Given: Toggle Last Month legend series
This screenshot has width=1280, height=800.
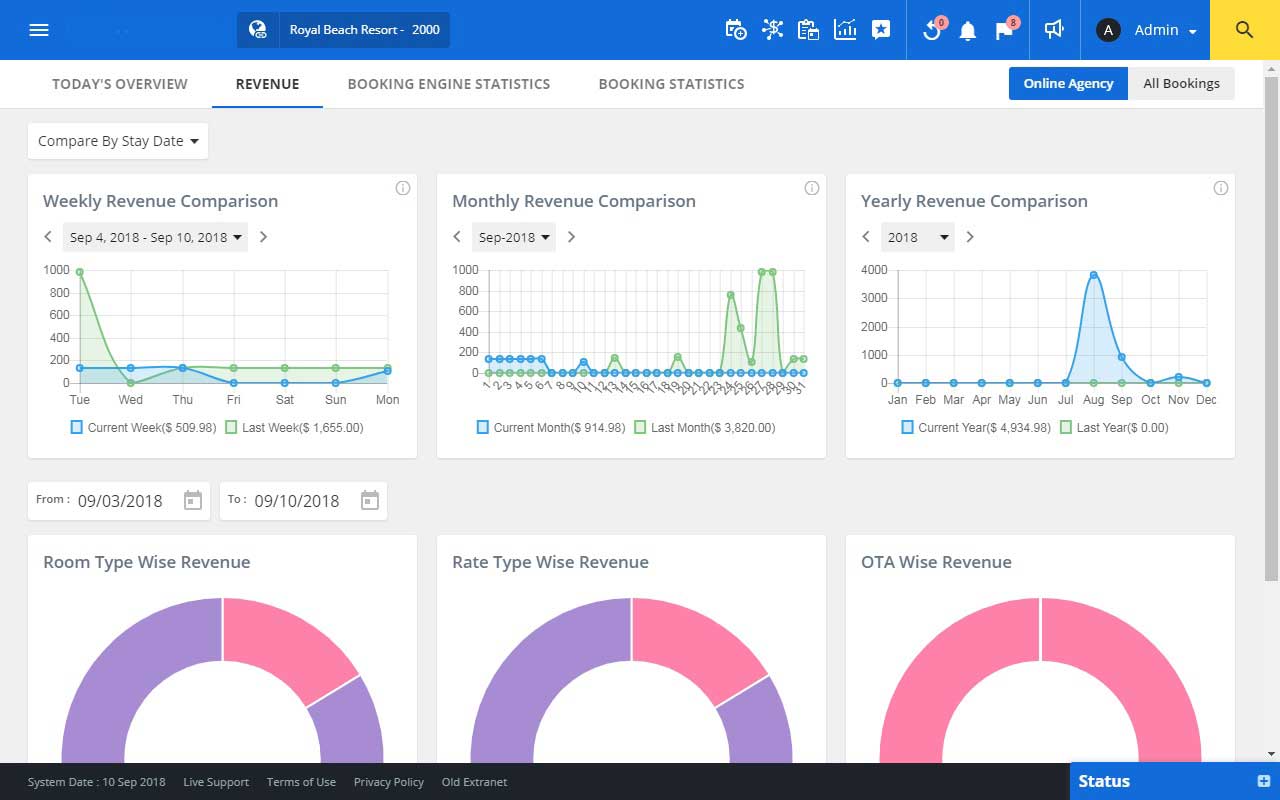Looking at the screenshot, I should pyautogui.click(x=704, y=427).
